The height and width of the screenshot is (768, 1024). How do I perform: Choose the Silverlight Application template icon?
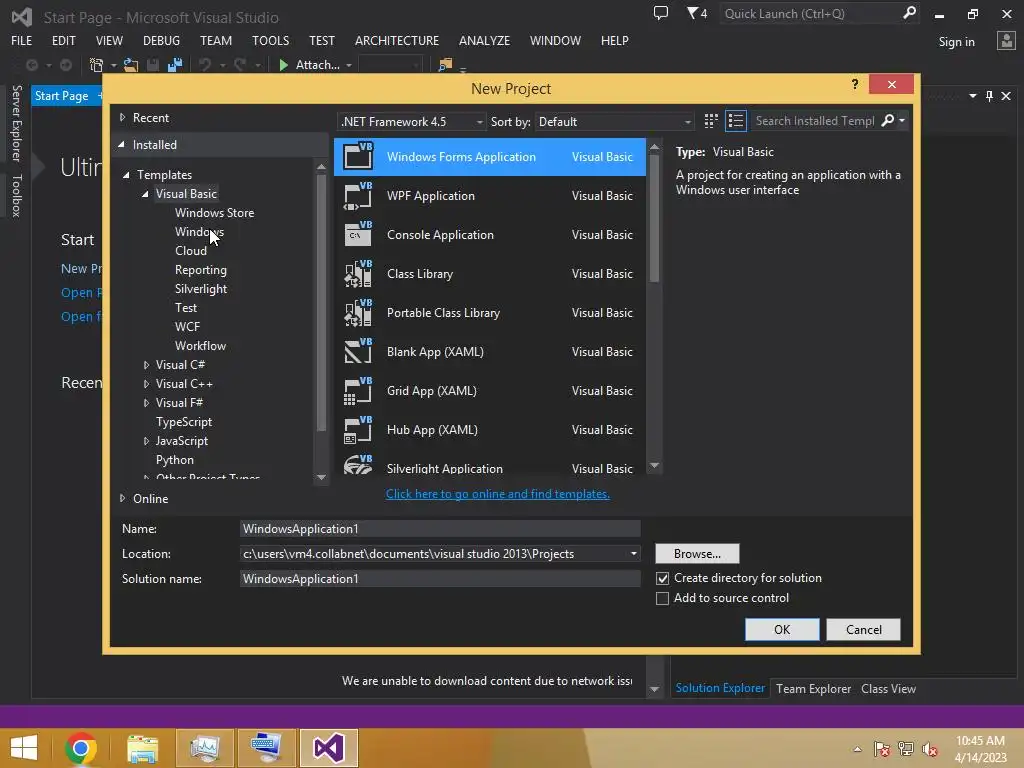(358, 464)
